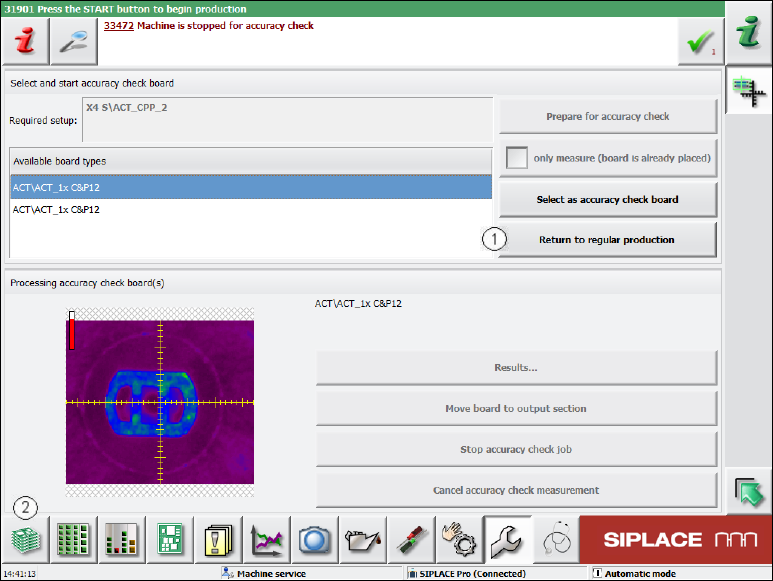Image resolution: width=773 pixels, height=581 pixels.
Task: Open the camera icon in bottom toolbar
Action: [x=315, y=541]
